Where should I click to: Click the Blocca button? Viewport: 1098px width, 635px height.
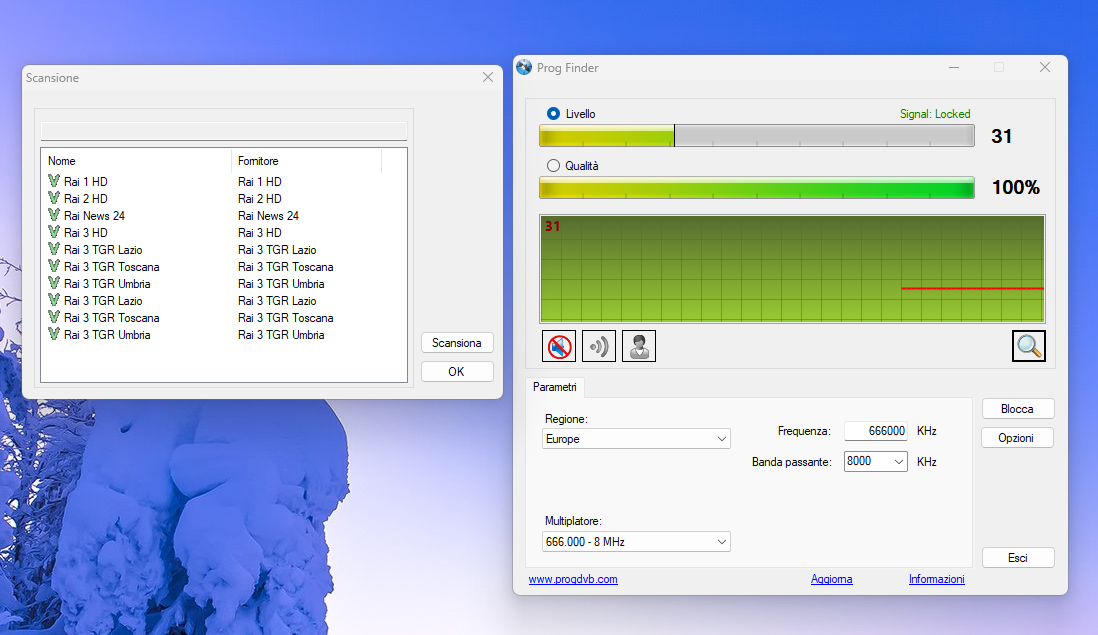pyautogui.click(x=1017, y=409)
